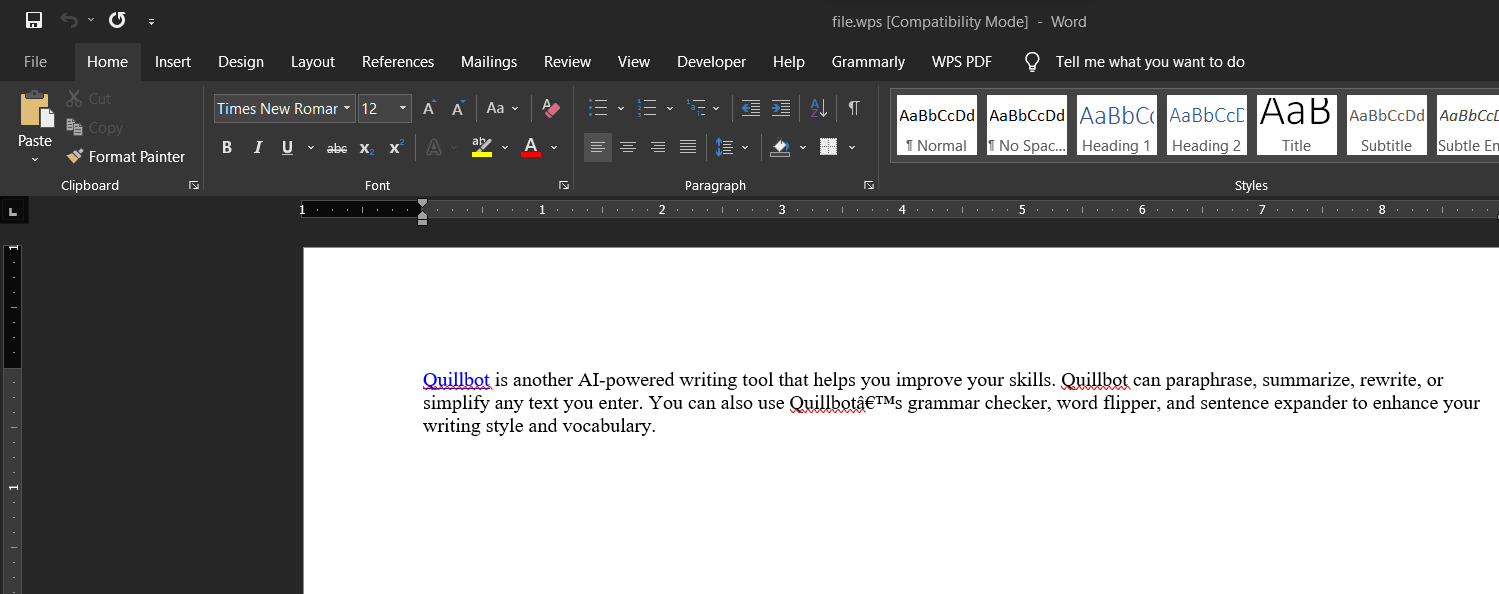Apply the Heading 1 style
The width and height of the screenshot is (1499, 594).
coord(1115,124)
